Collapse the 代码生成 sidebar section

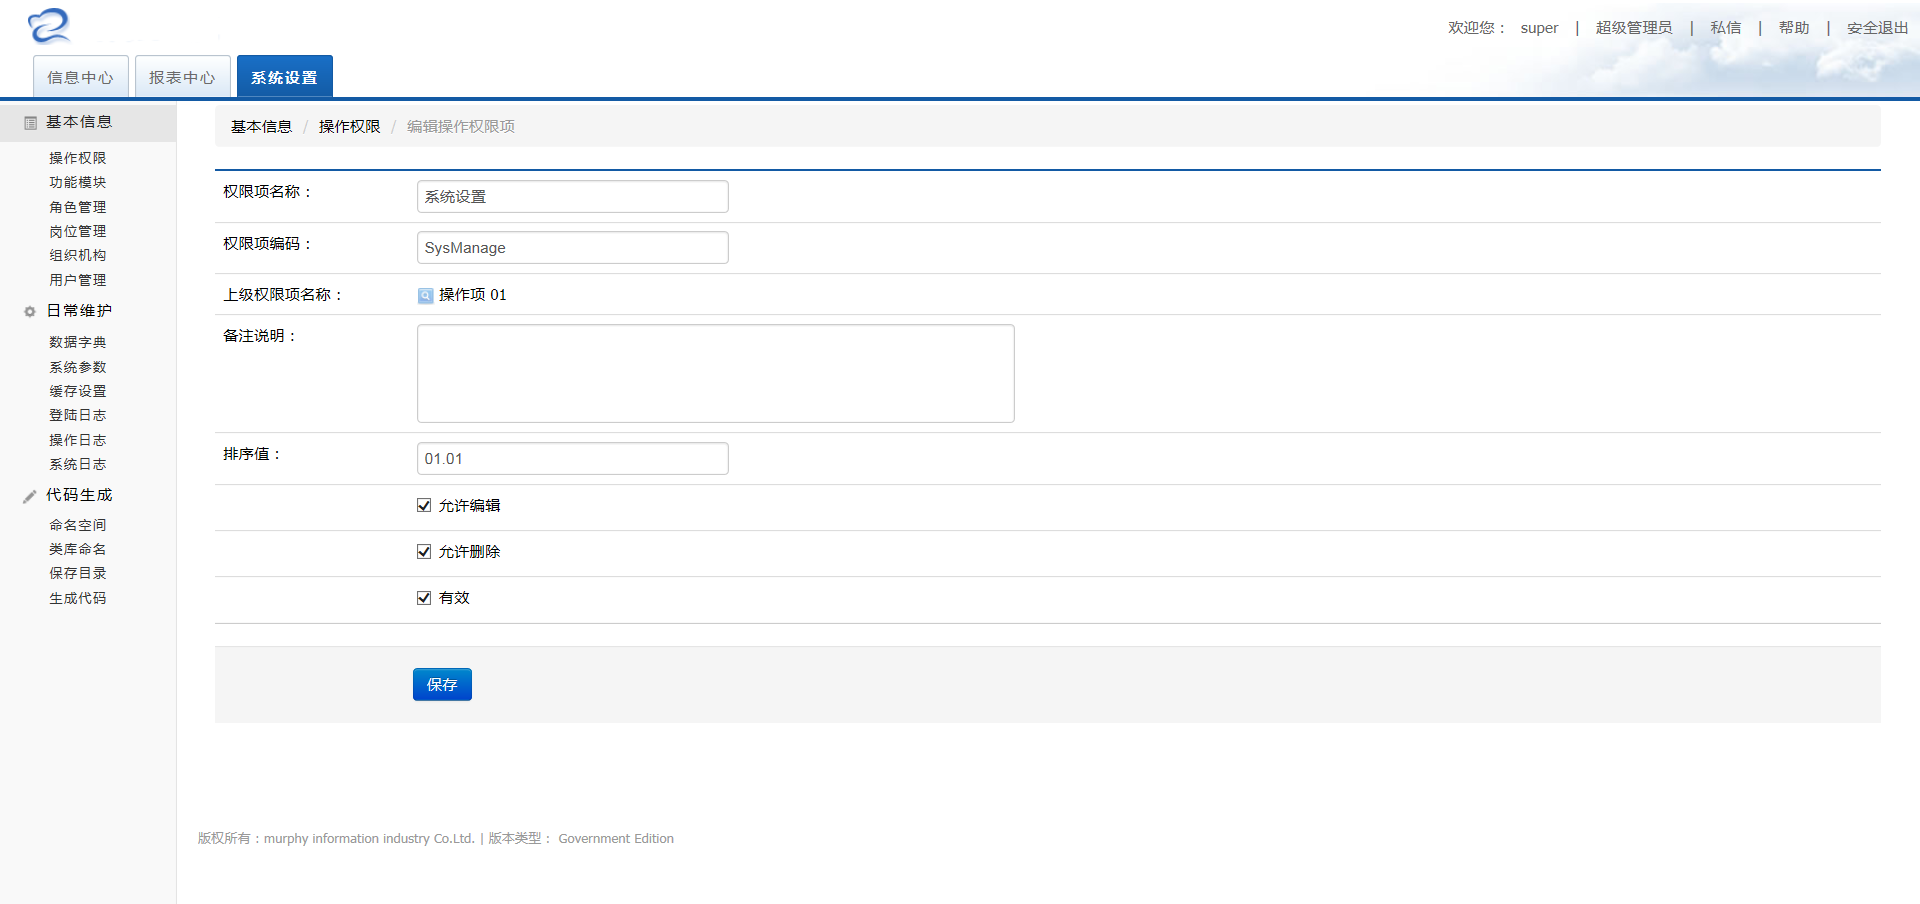point(79,495)
